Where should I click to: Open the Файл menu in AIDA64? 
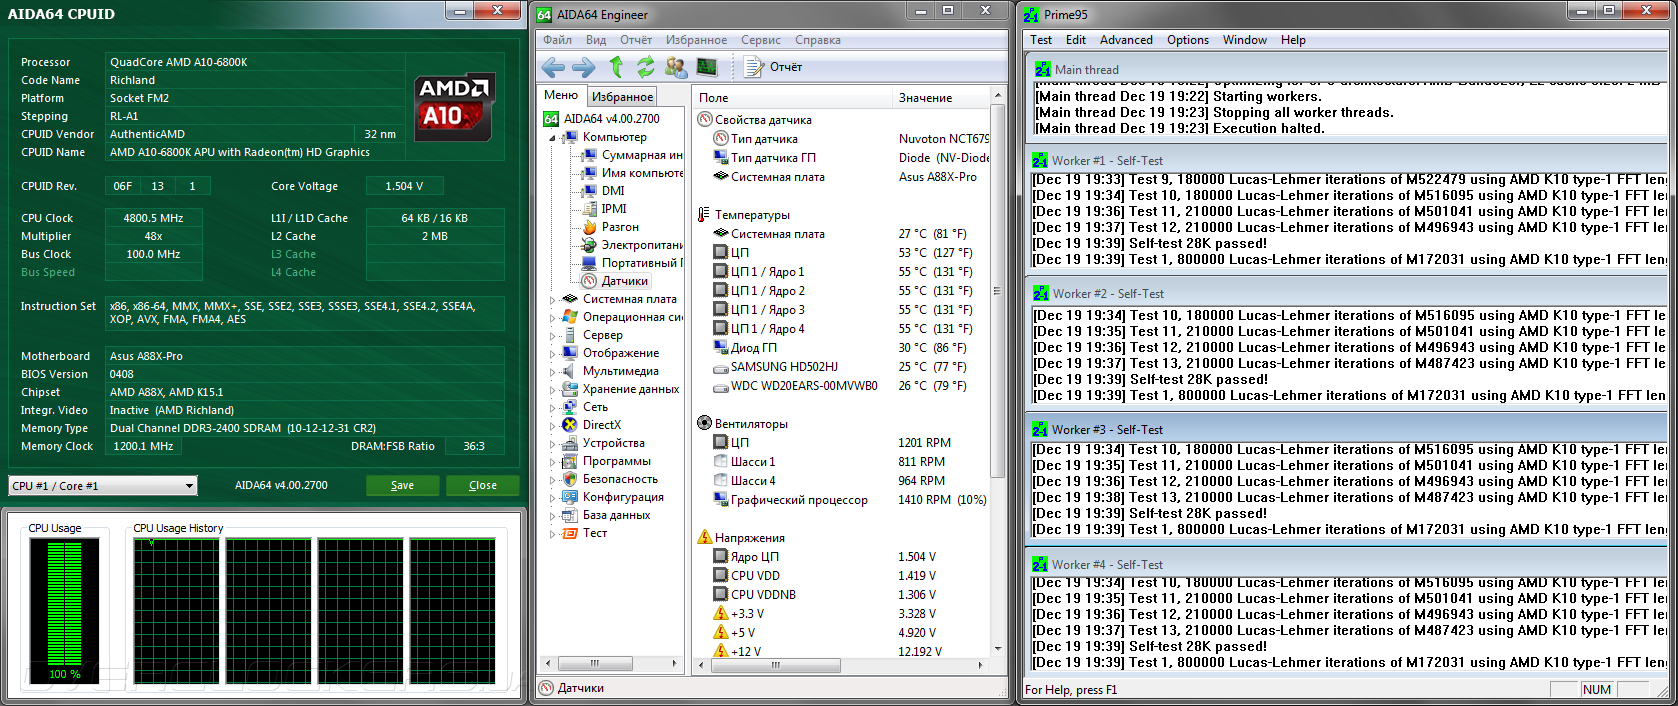[558, 40]
